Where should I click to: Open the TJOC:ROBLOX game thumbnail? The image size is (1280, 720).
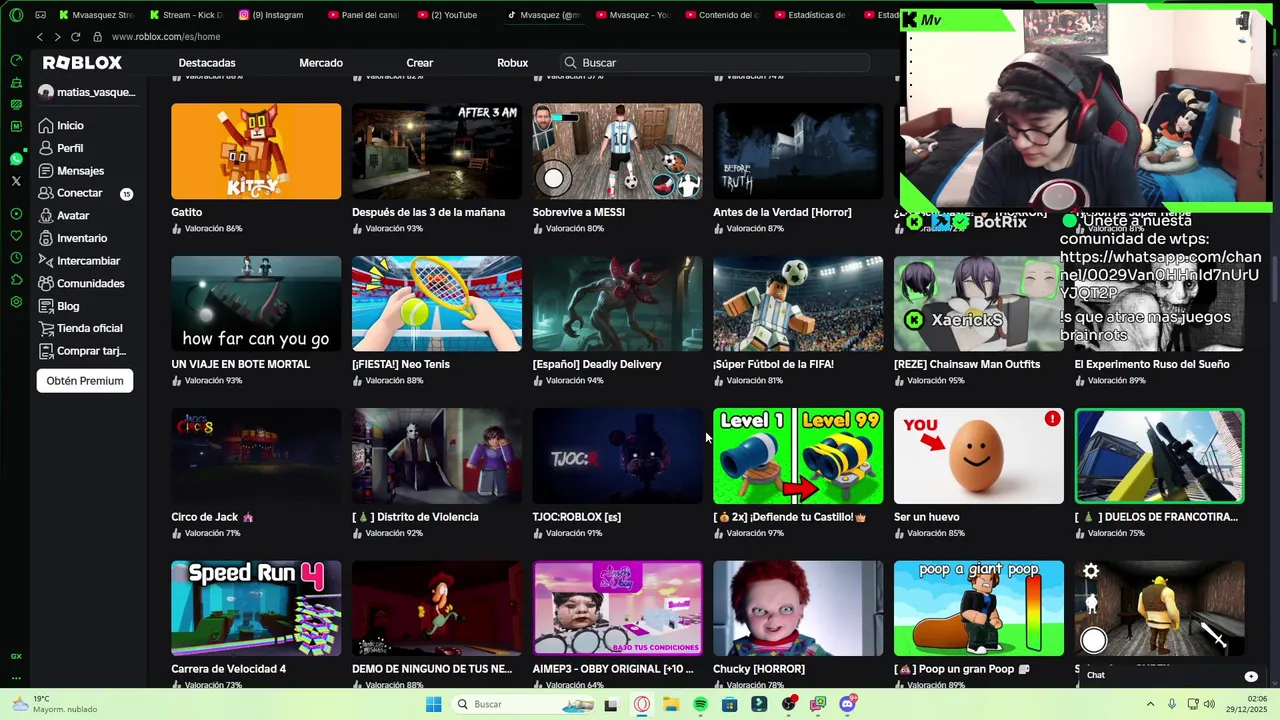(x=617, y=456)
